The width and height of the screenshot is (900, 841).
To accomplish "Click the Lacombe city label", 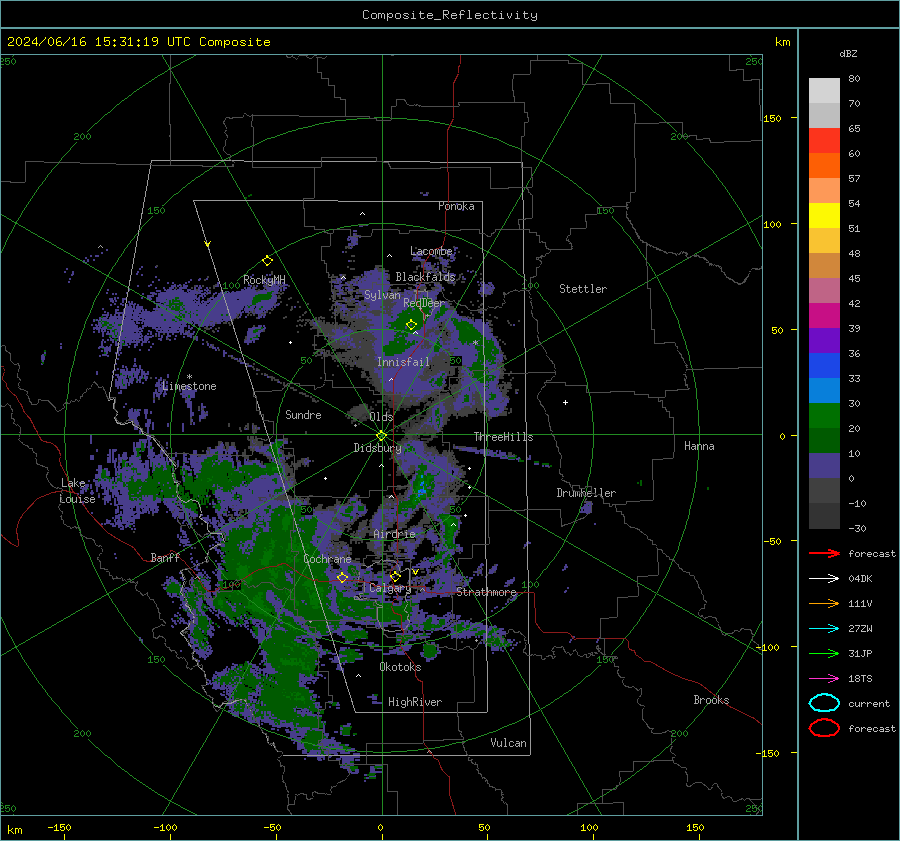I will (x=431, y=251).
